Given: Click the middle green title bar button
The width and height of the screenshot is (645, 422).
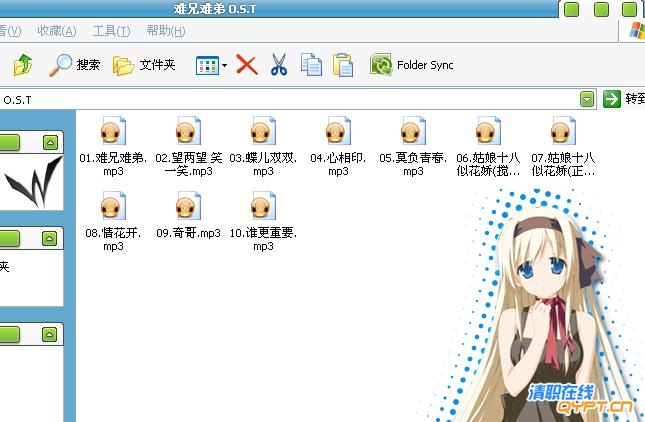Looking at the screenshot, I should (601, 9).
